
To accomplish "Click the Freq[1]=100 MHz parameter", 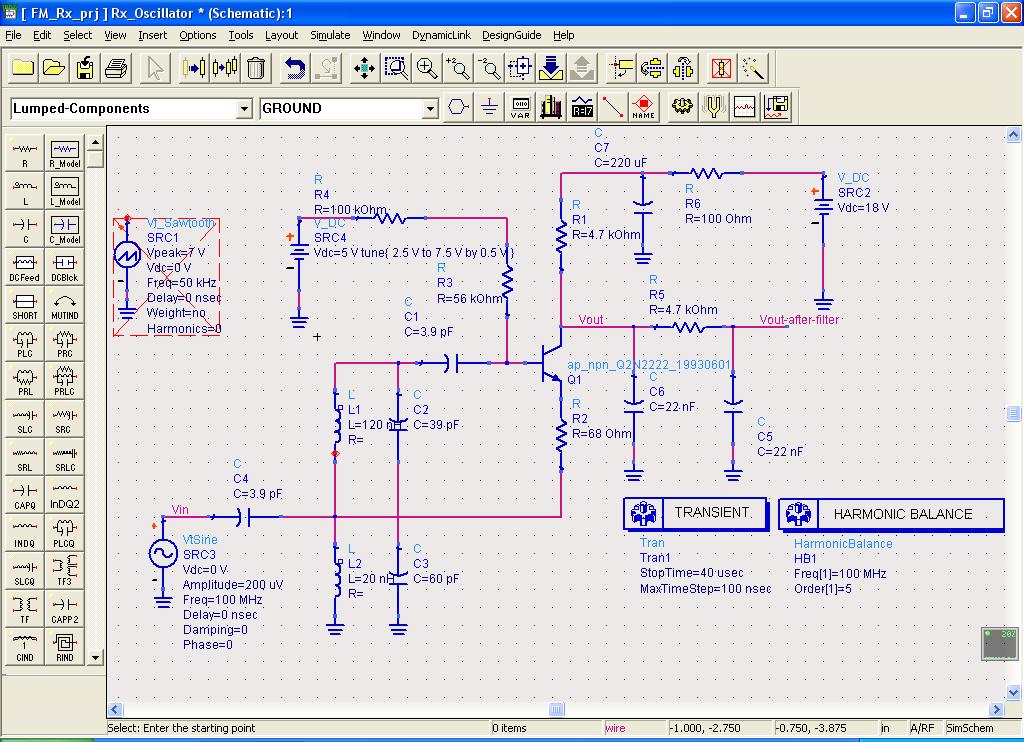I will 840,573.
